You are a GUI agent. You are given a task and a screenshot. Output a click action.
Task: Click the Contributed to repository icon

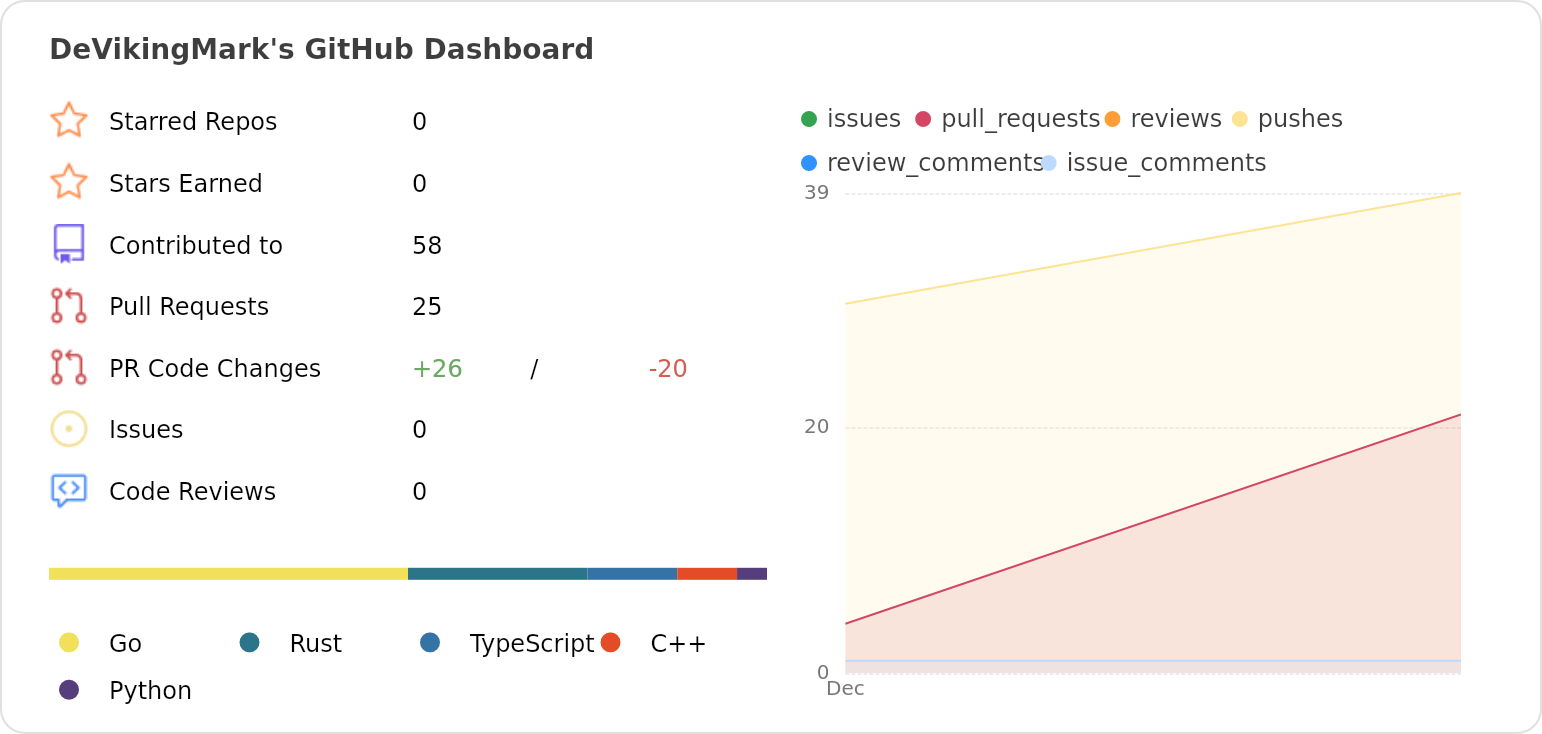(69, 244)
